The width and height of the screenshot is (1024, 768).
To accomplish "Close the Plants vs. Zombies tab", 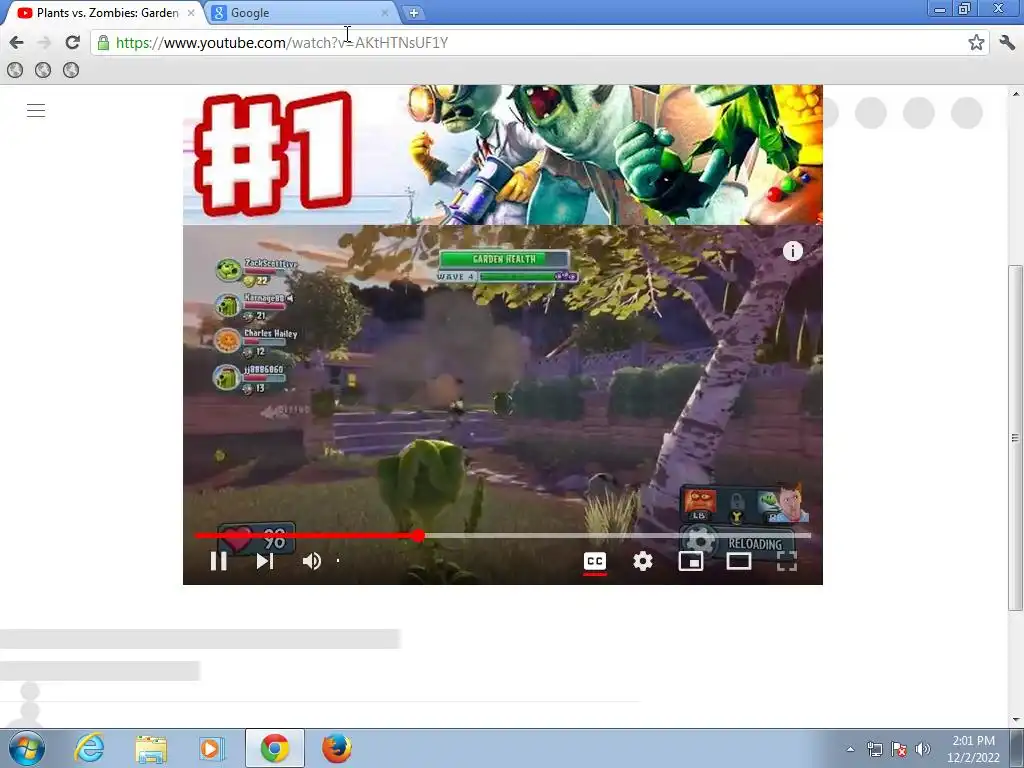I will [x=191, y=12].
